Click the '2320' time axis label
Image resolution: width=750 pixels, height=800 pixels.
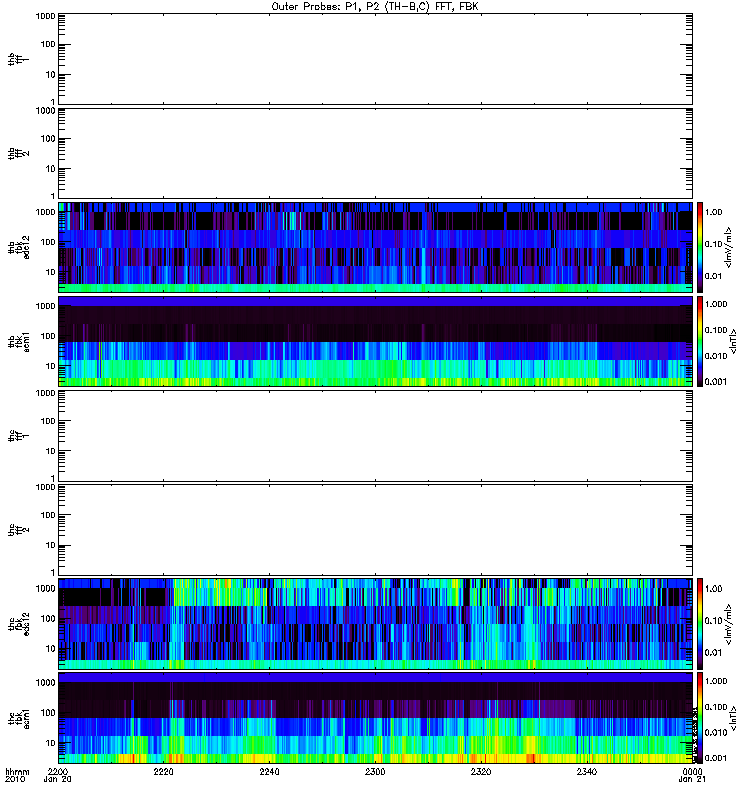pyautogui.click(x=481, y=771)
